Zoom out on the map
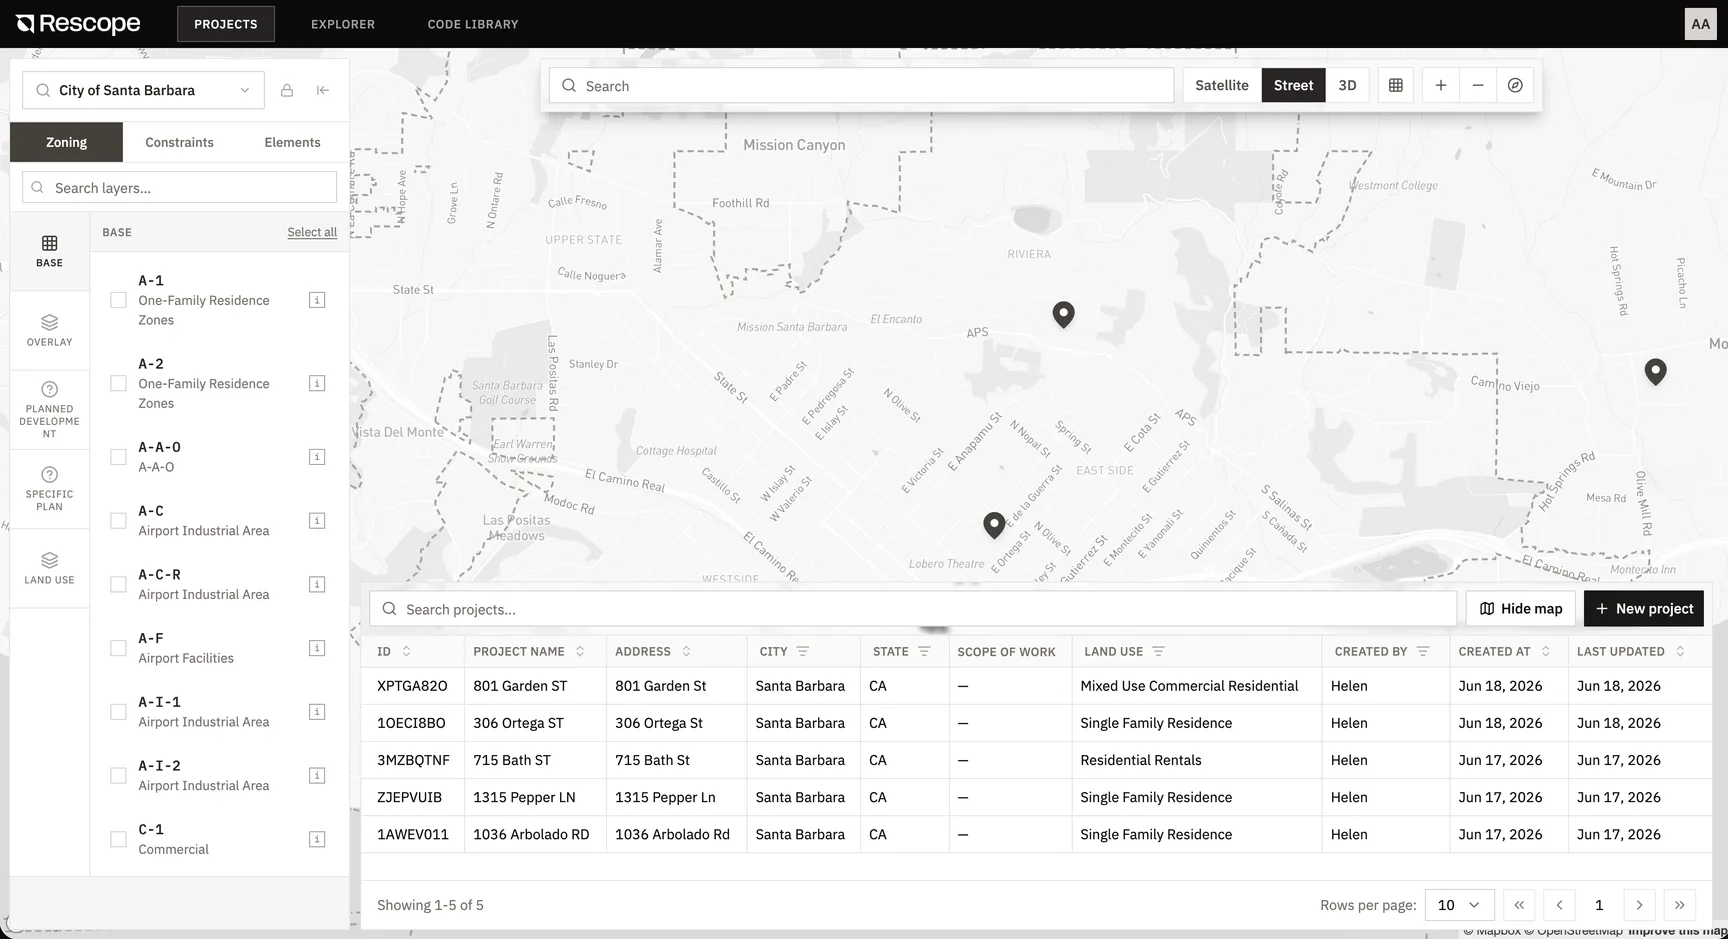This screenshot has height=939, width=1728. (x=1478, y=86)
